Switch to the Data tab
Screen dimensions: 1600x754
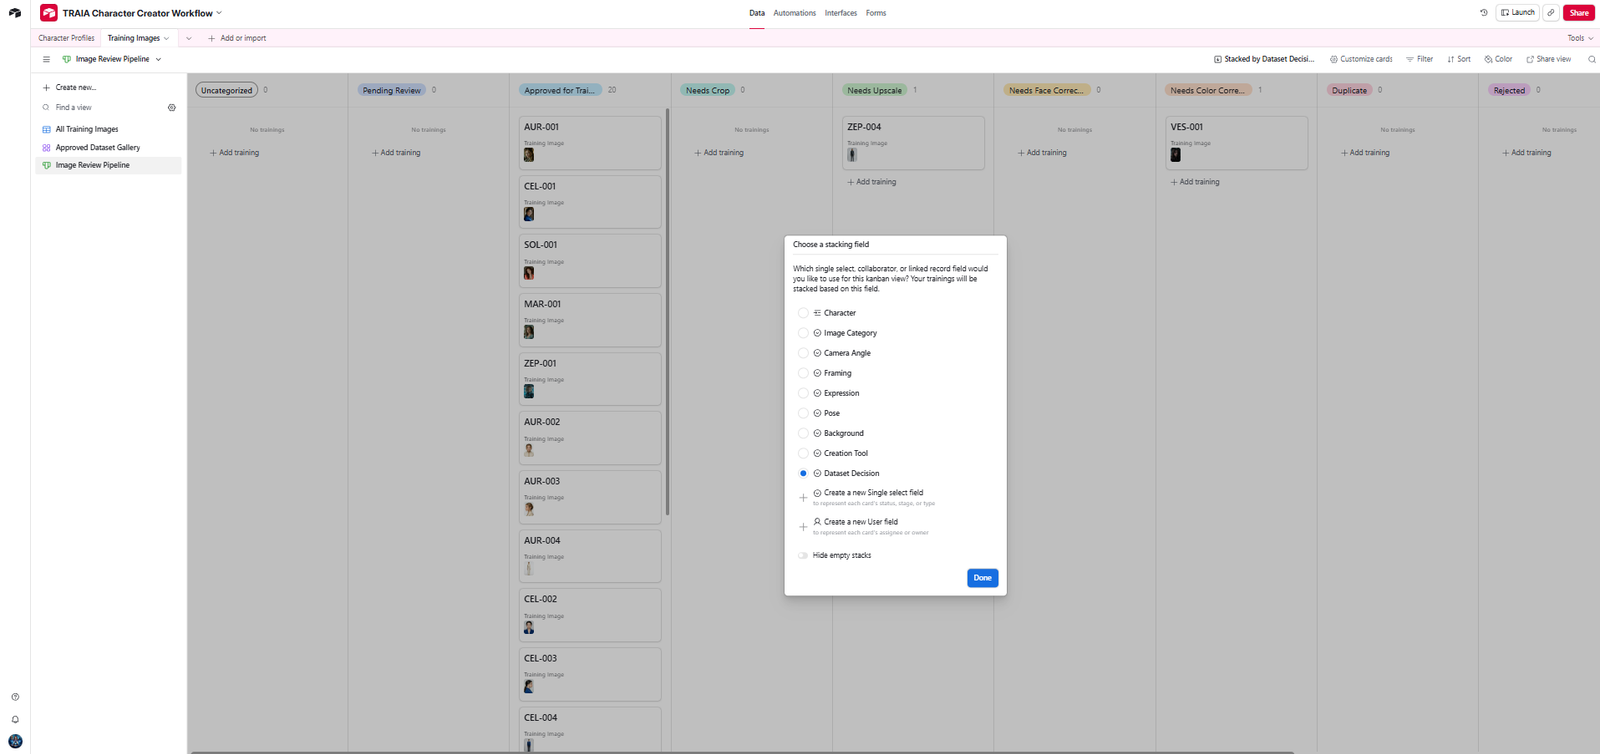757,13
